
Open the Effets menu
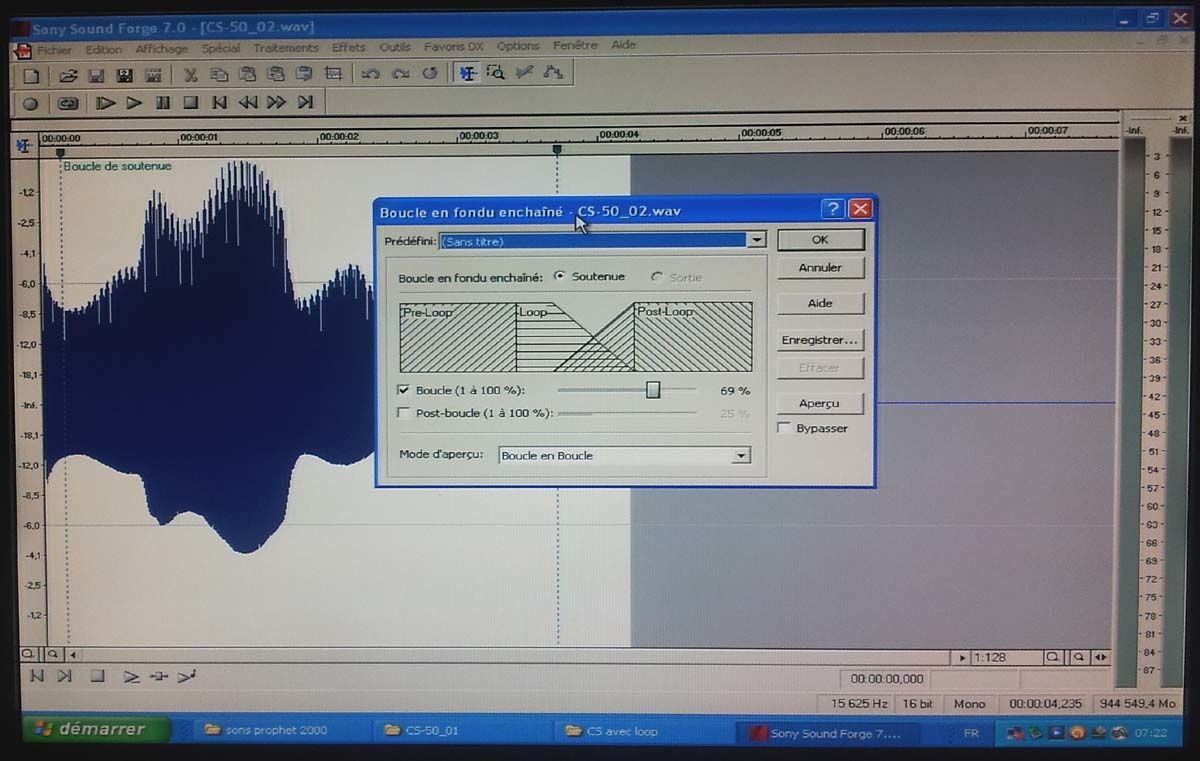coord(349,47)
